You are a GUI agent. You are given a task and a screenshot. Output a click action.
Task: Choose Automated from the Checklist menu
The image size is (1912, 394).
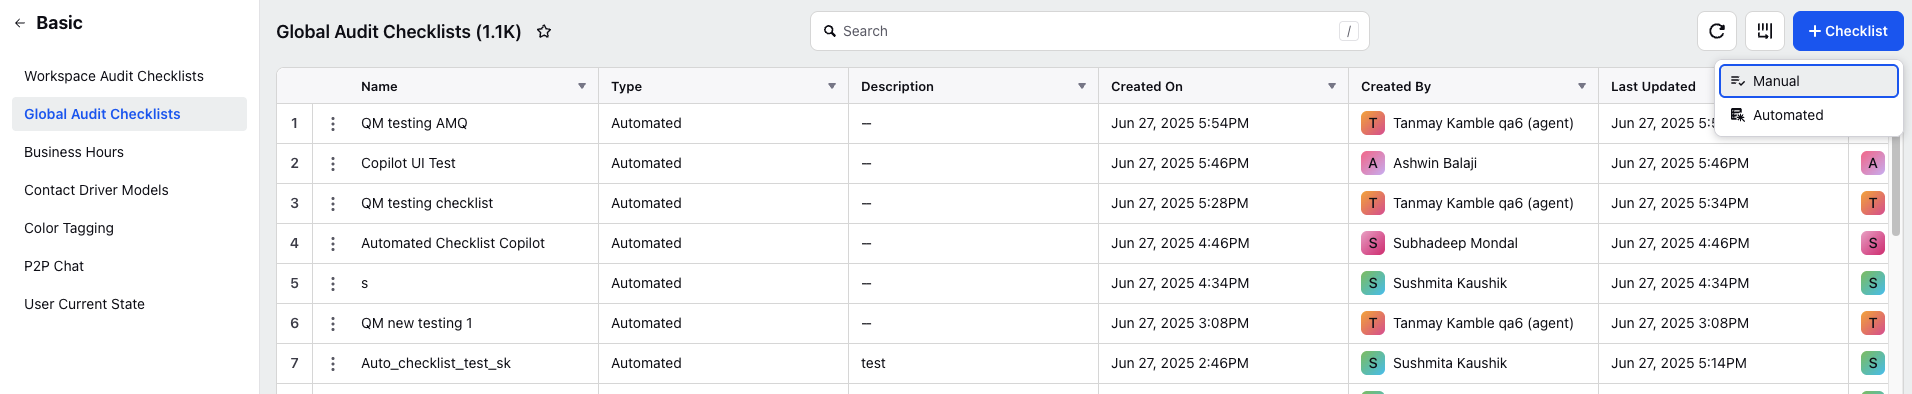click(1808, 115)
